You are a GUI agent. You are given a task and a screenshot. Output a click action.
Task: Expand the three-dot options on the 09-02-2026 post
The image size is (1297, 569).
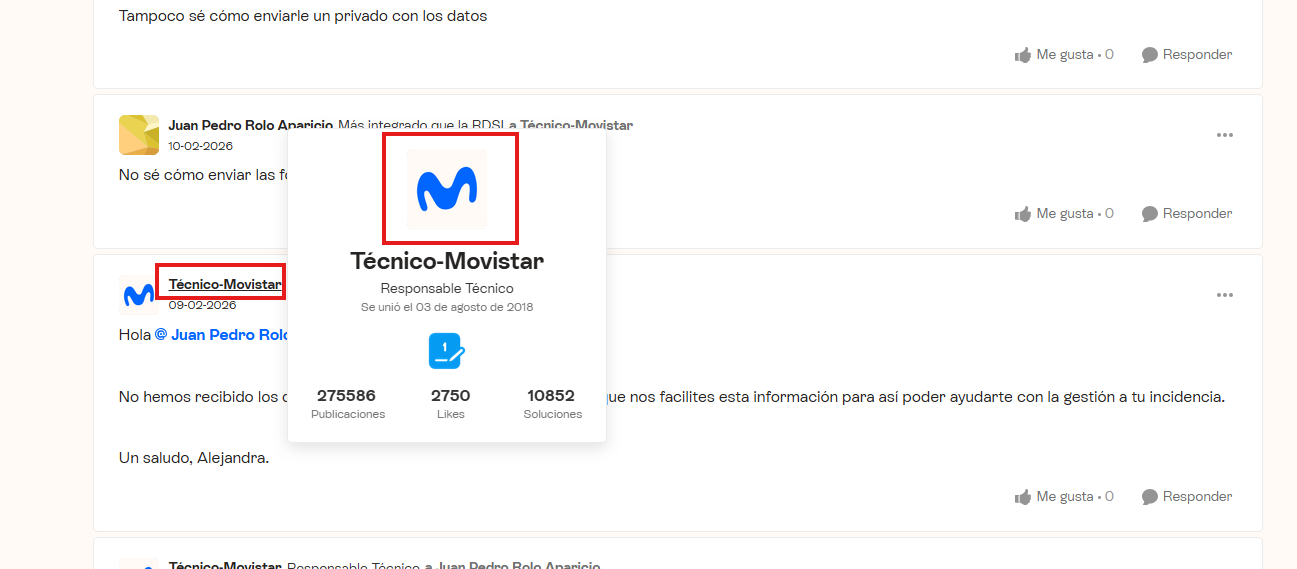coord(1224,295)
